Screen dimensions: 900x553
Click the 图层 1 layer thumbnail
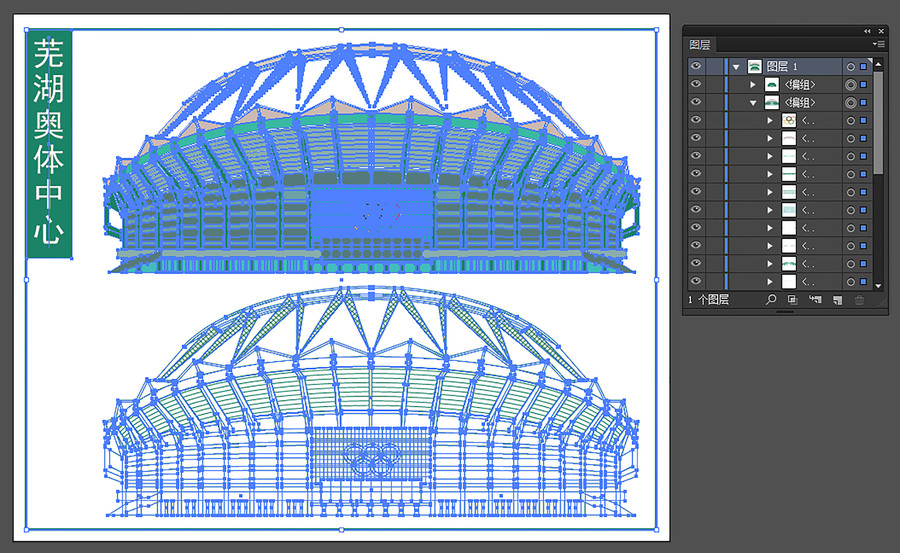point(754,67)
